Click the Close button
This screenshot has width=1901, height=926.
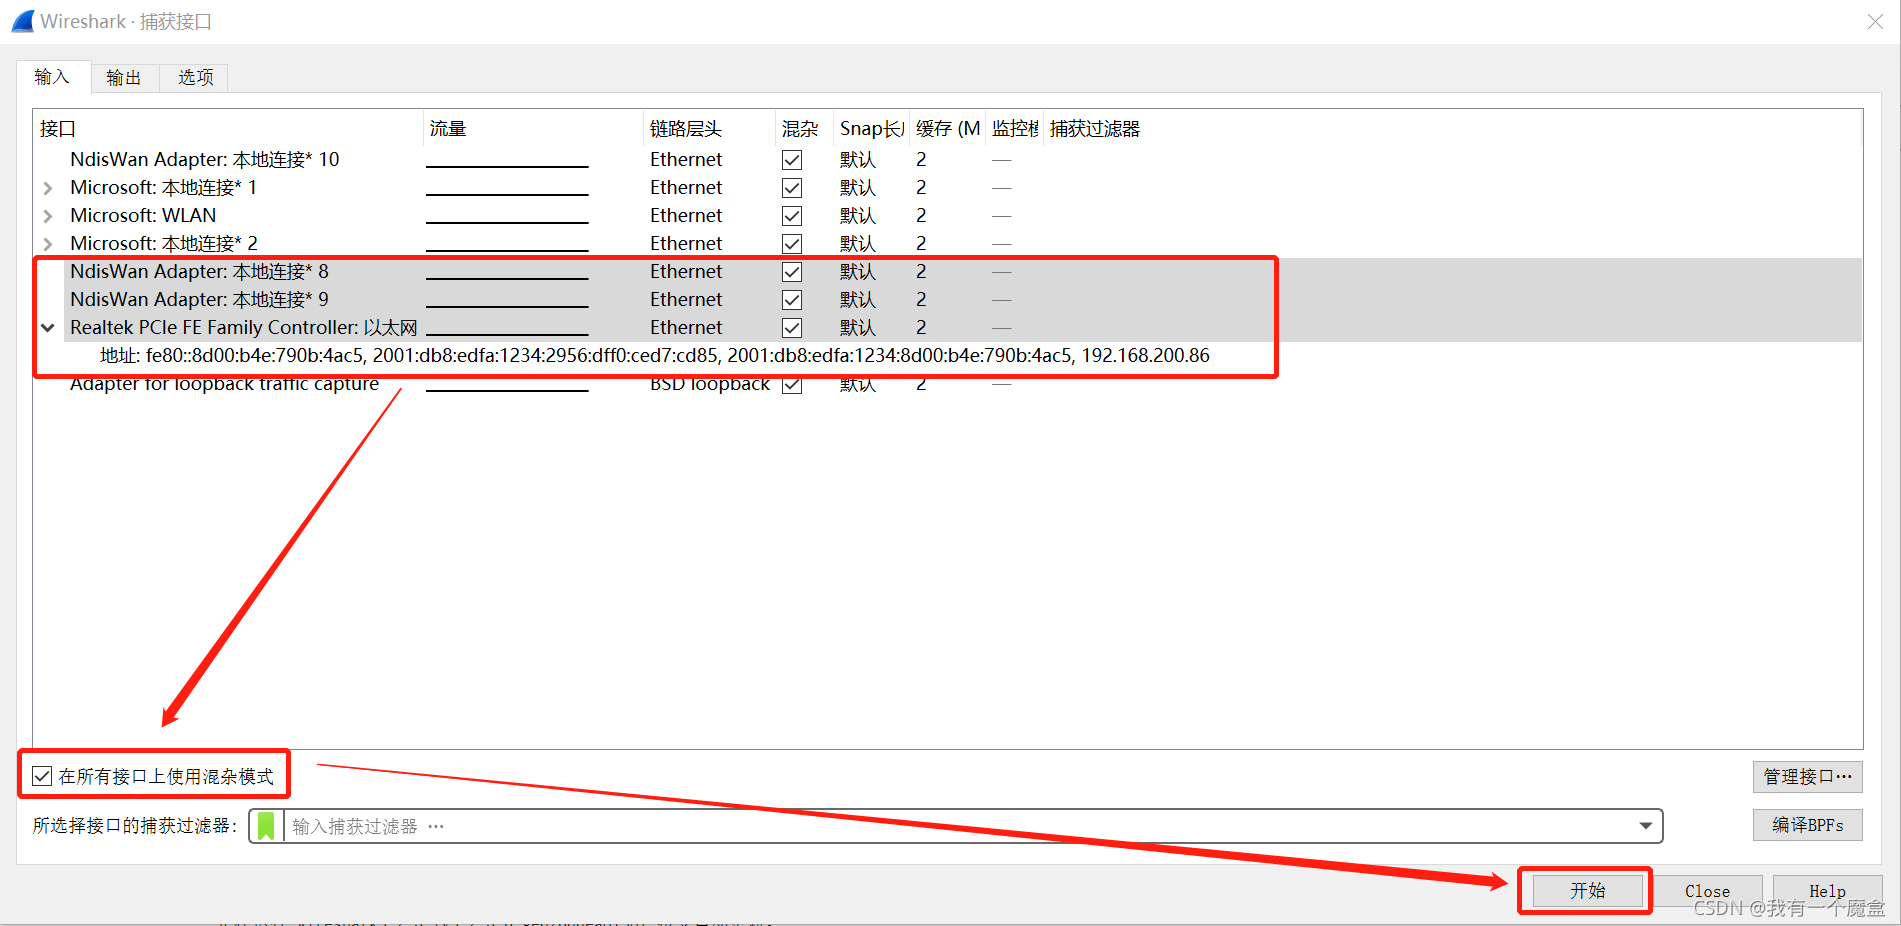(x=1707, y=890)
